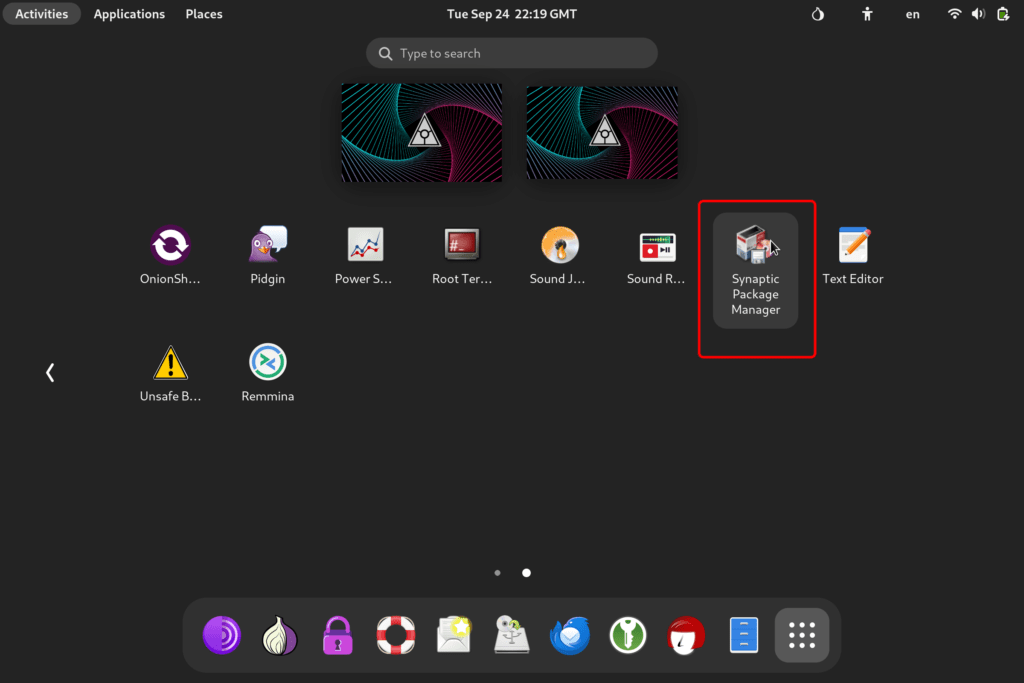The width and height of the screenshot is (1024, 683).
Task: Launch Root Terminal
Action: point(462,255)
